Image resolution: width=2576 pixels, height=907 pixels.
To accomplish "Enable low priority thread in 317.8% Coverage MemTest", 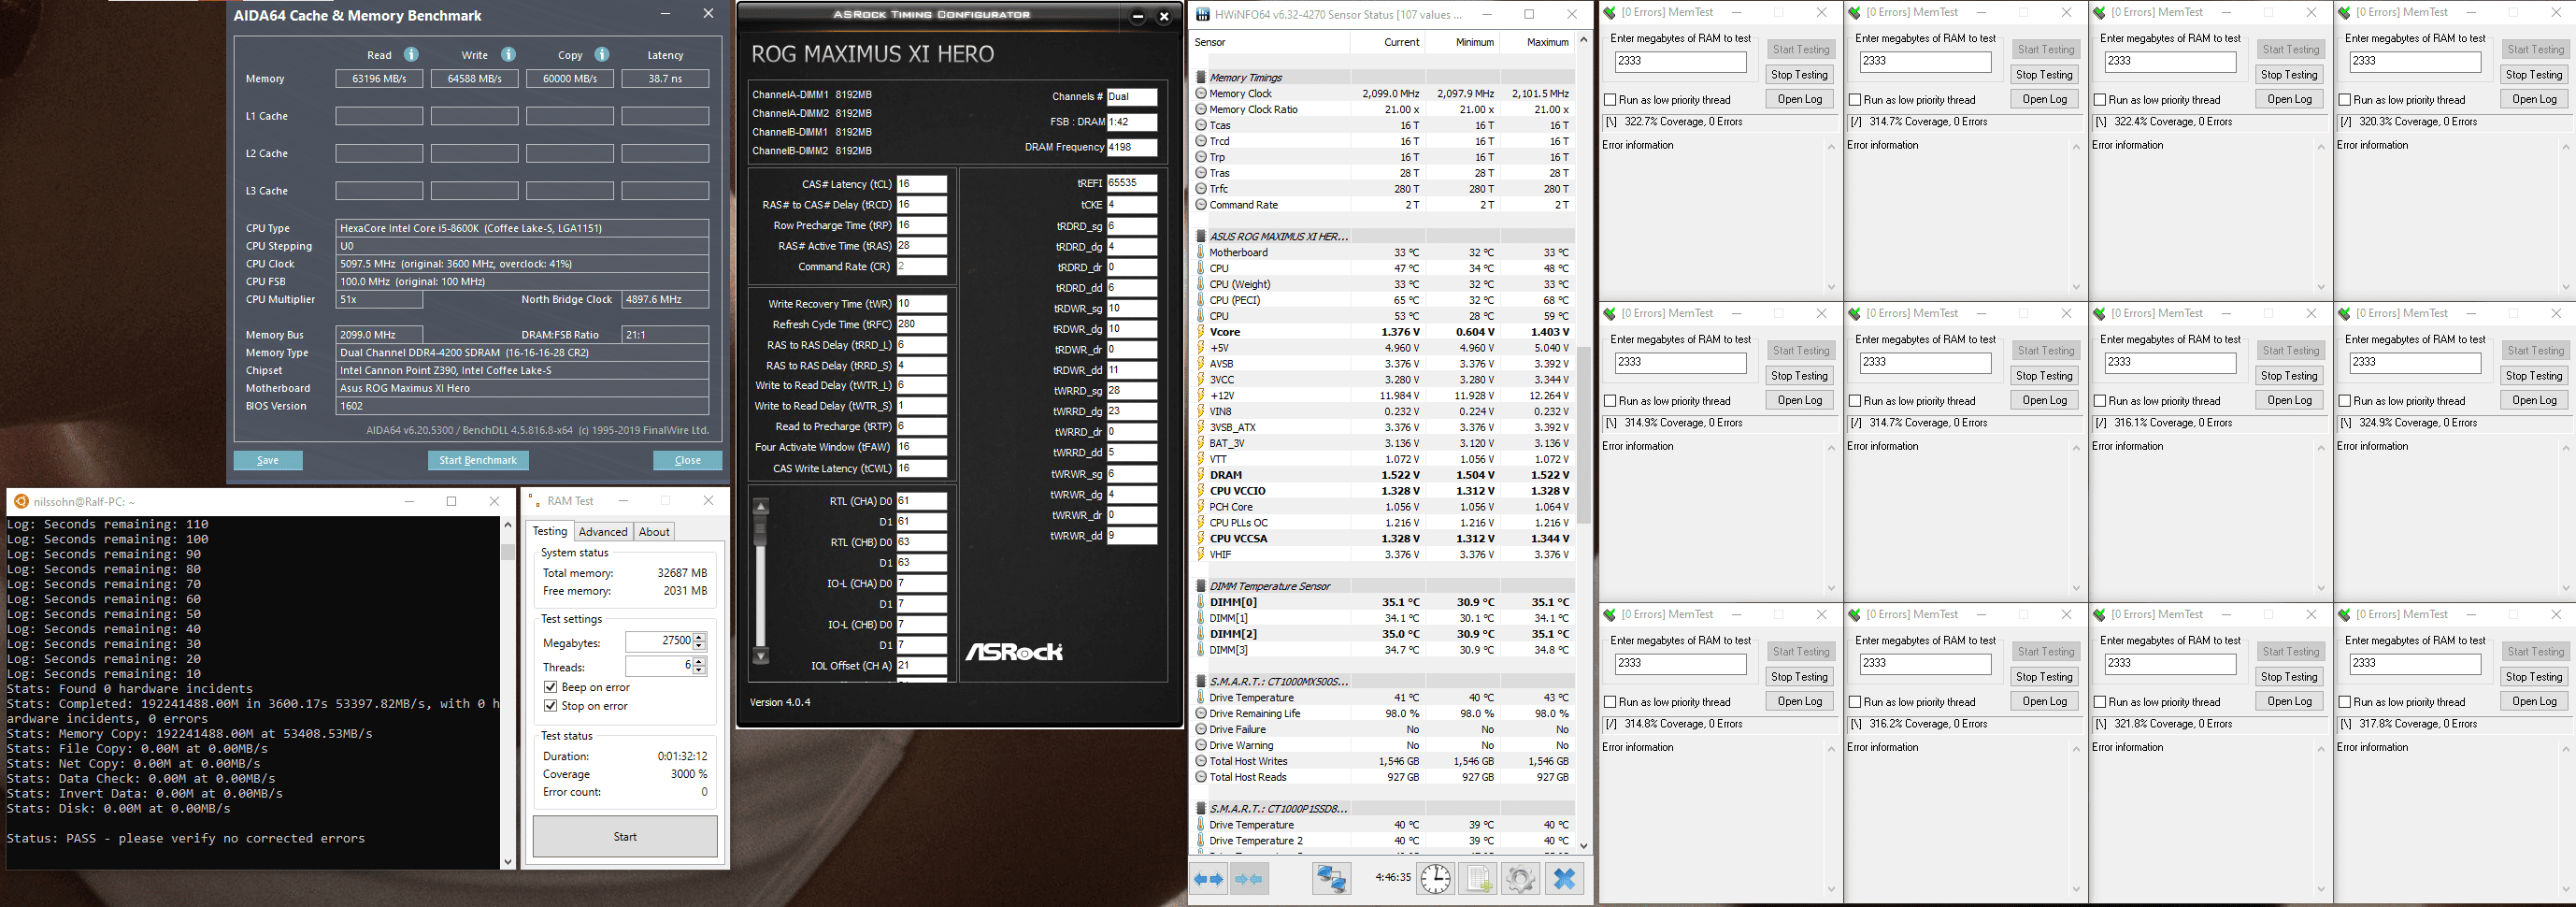I will 2345,702.
